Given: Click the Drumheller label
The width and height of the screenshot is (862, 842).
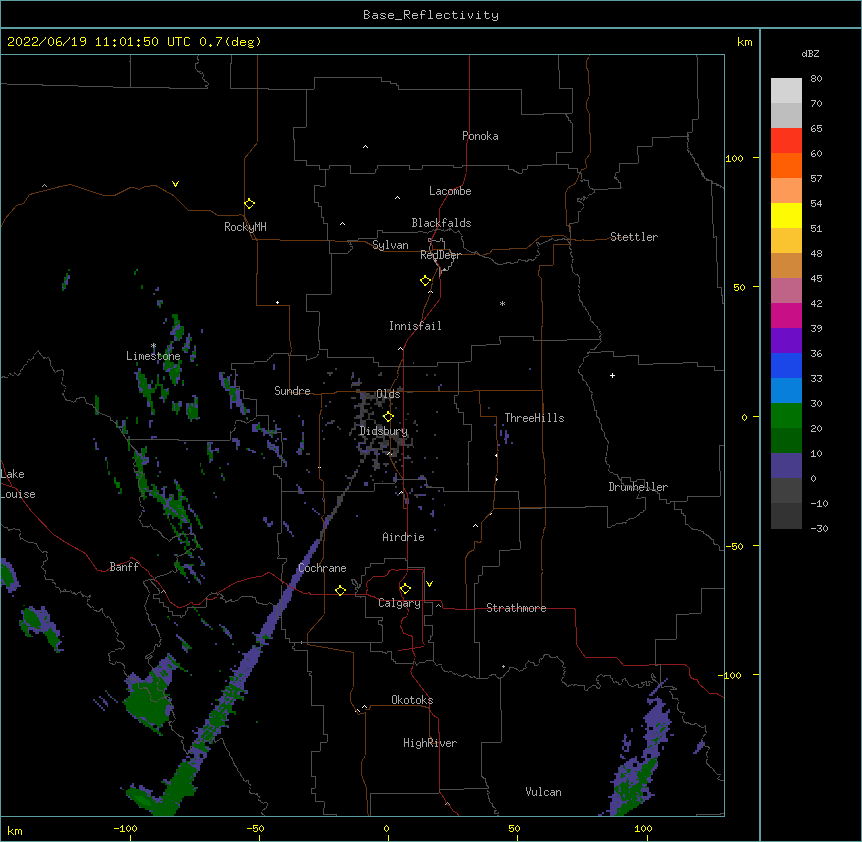Looking at the screenshot, I should [638, 487].
